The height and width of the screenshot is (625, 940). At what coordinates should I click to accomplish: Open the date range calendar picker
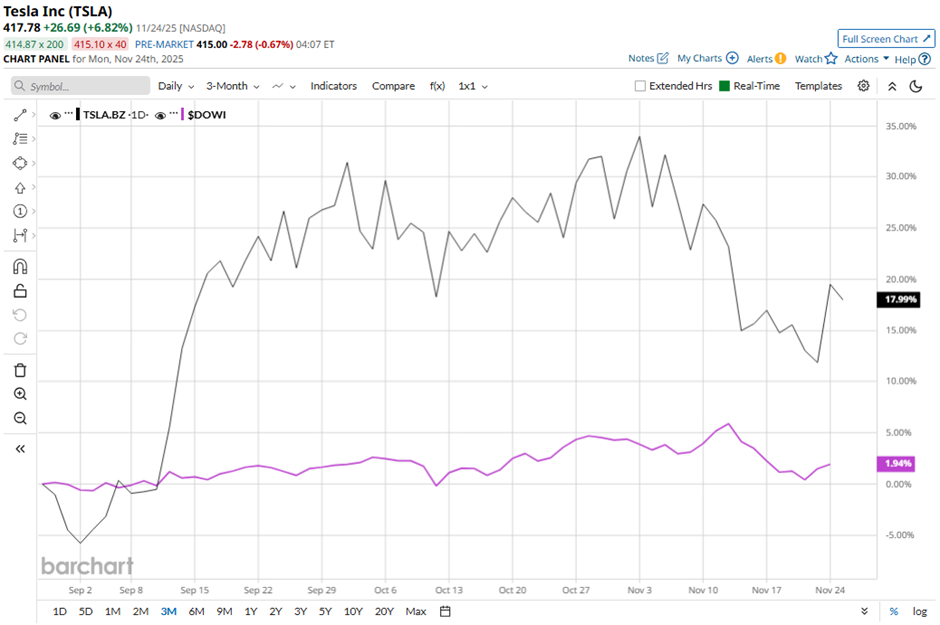[445, 611]
